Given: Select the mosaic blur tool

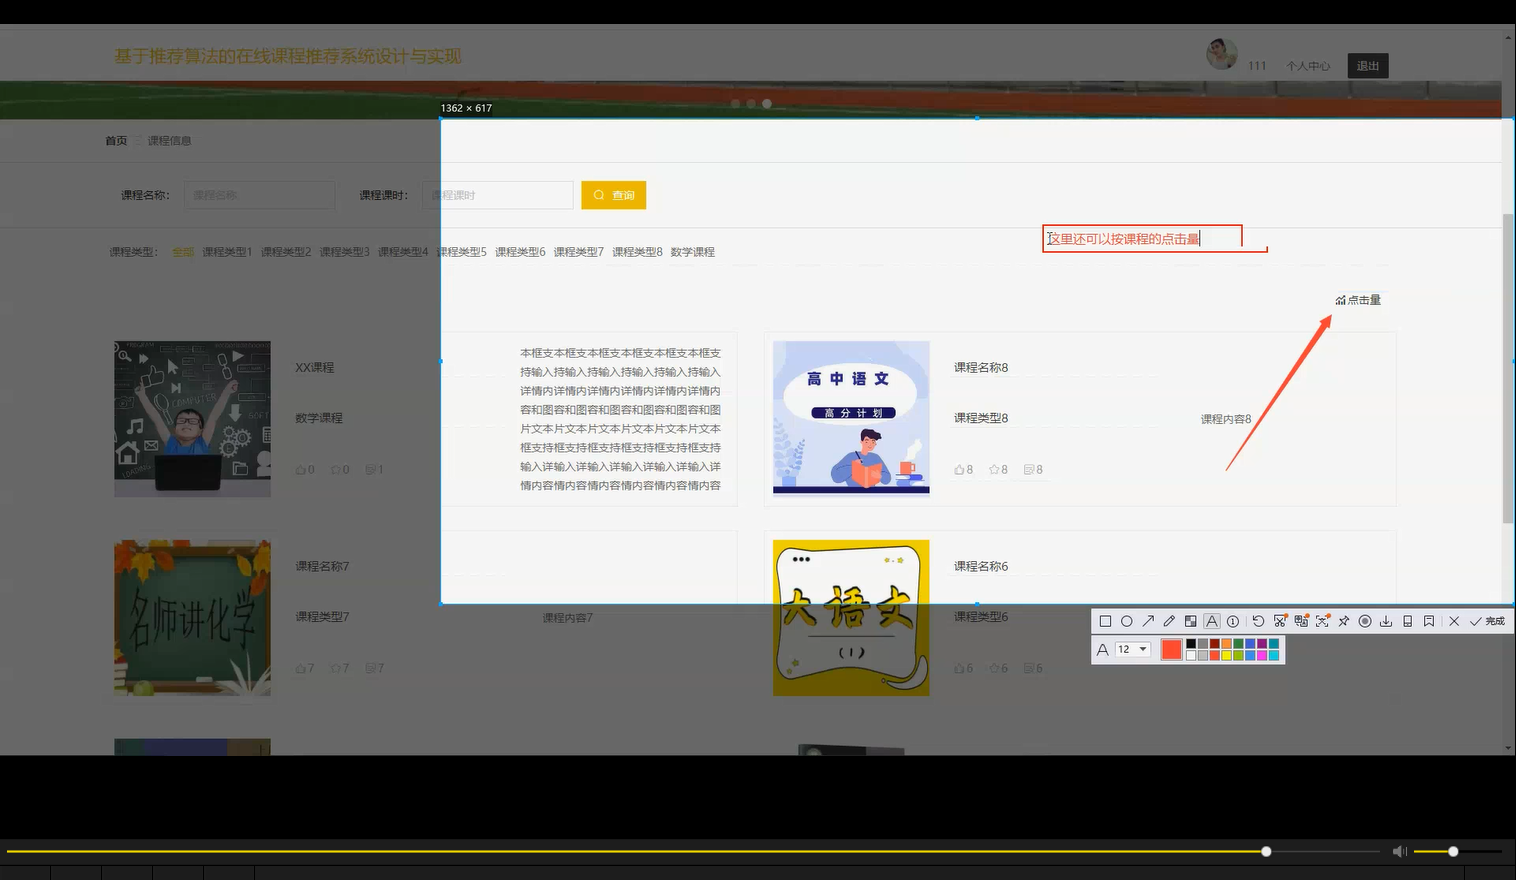Looking at the screenshot, I should point(1190,621).
